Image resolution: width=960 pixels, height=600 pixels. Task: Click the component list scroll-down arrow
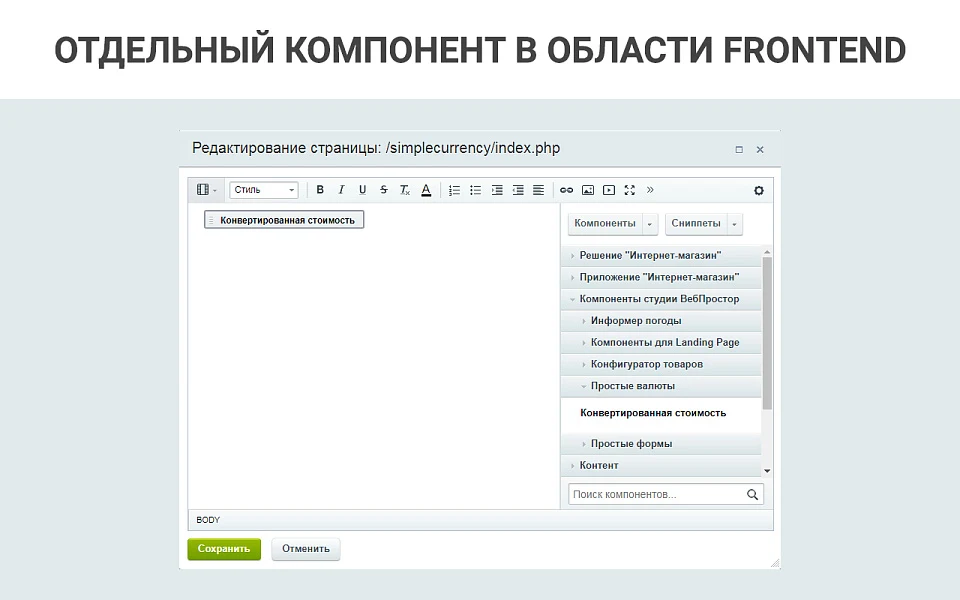pyautogui.click(x=767, y=471)
